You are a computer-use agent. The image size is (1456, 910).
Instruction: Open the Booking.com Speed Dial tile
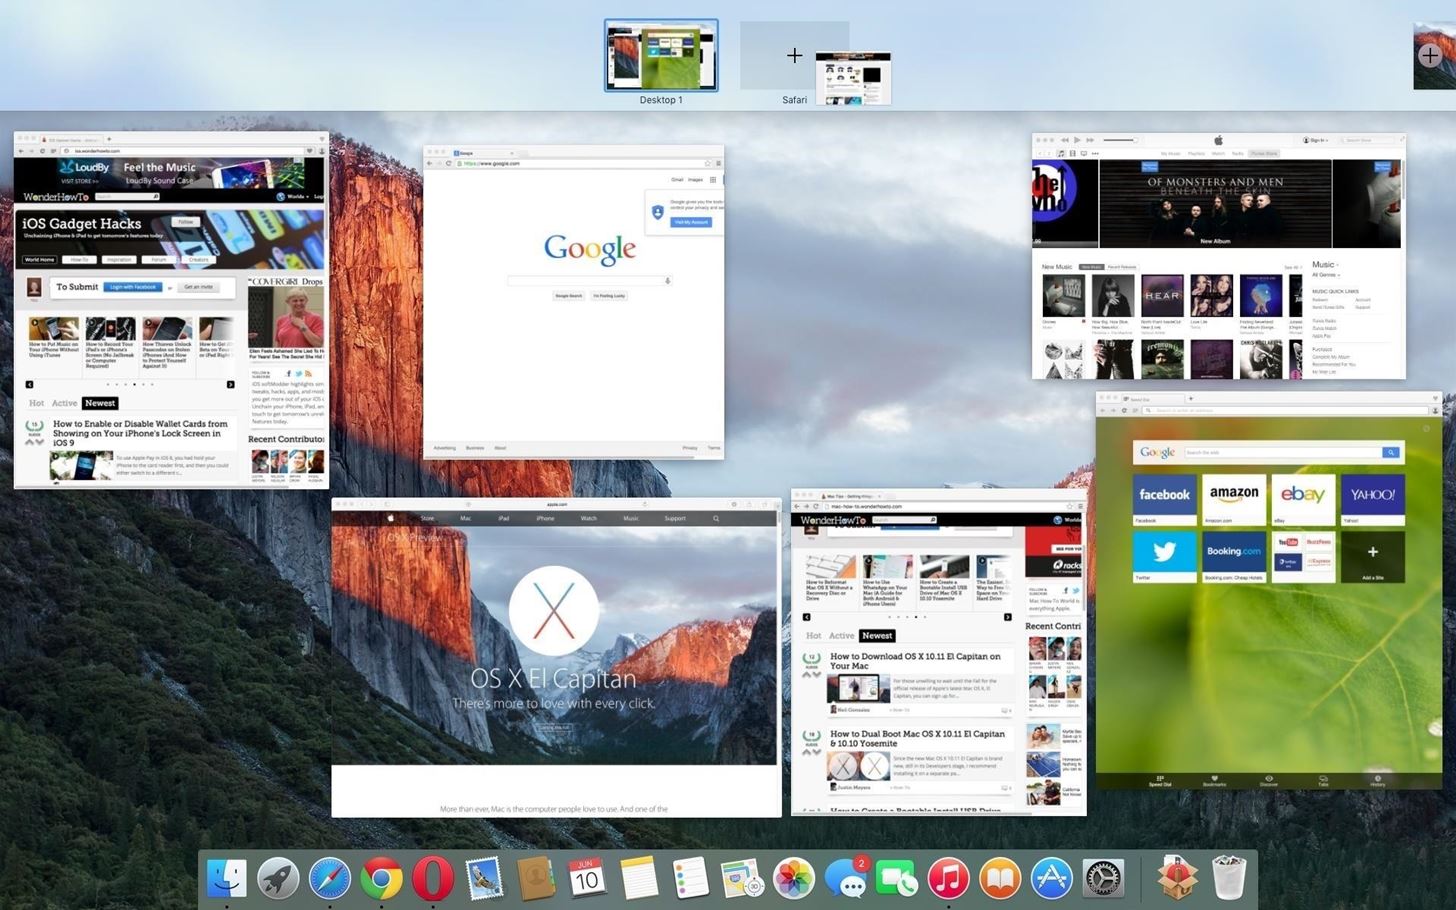[1233, 551]
